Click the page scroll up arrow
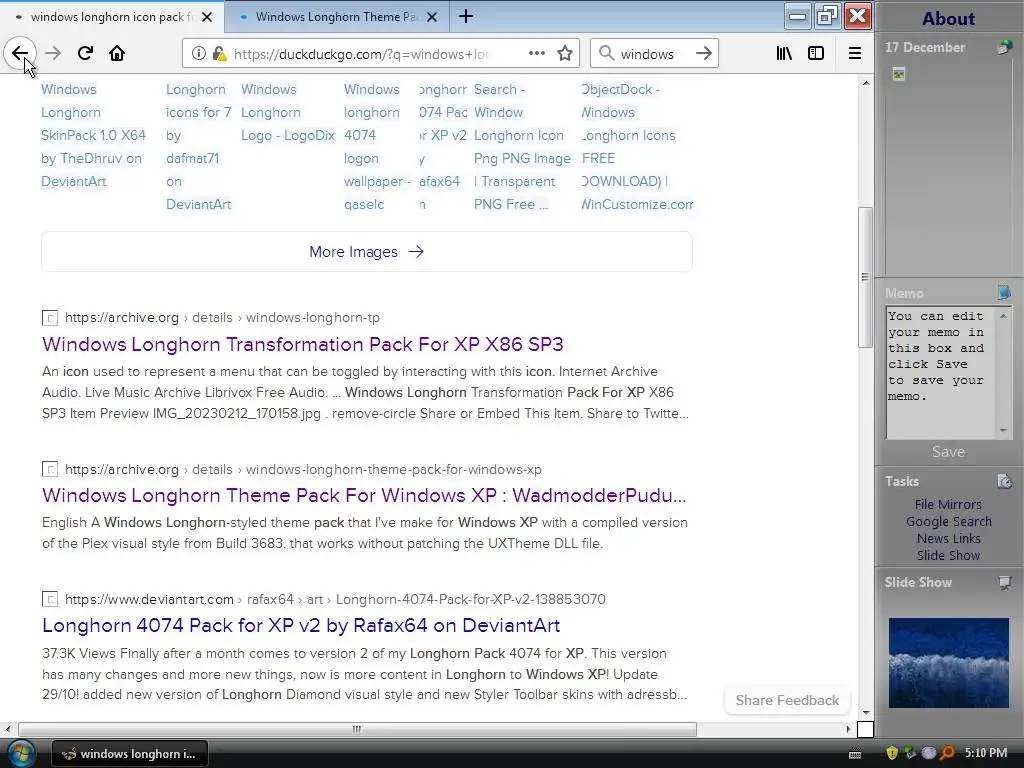The image size is (1024, 768). click(x=865, y=84)
